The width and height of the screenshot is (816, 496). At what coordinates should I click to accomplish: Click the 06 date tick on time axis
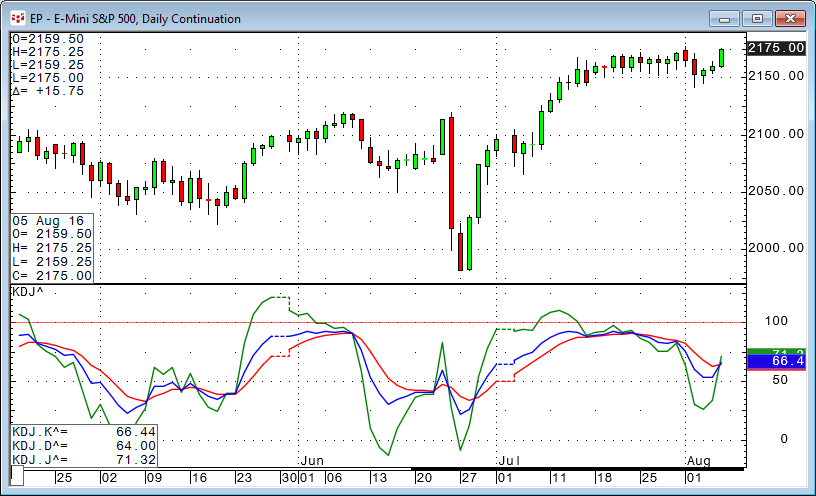pyautogui.click(x=334, y=478)
